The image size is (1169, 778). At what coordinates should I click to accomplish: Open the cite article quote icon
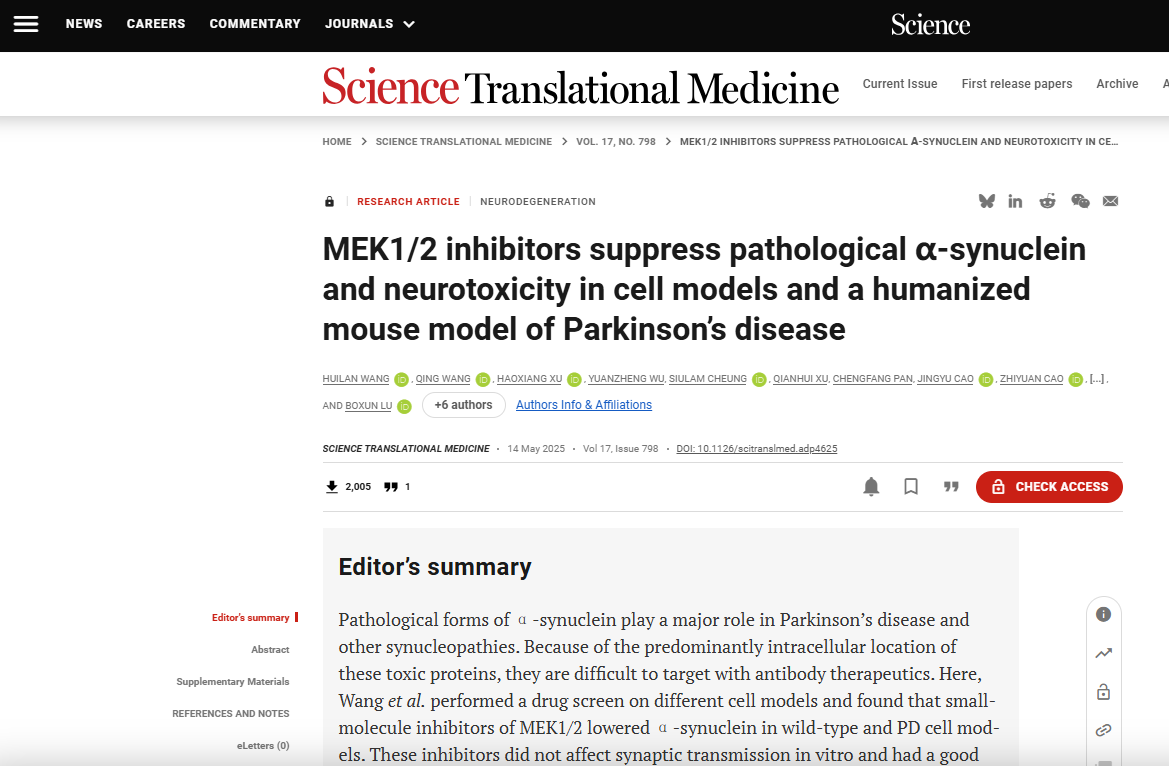pos(951,487)
